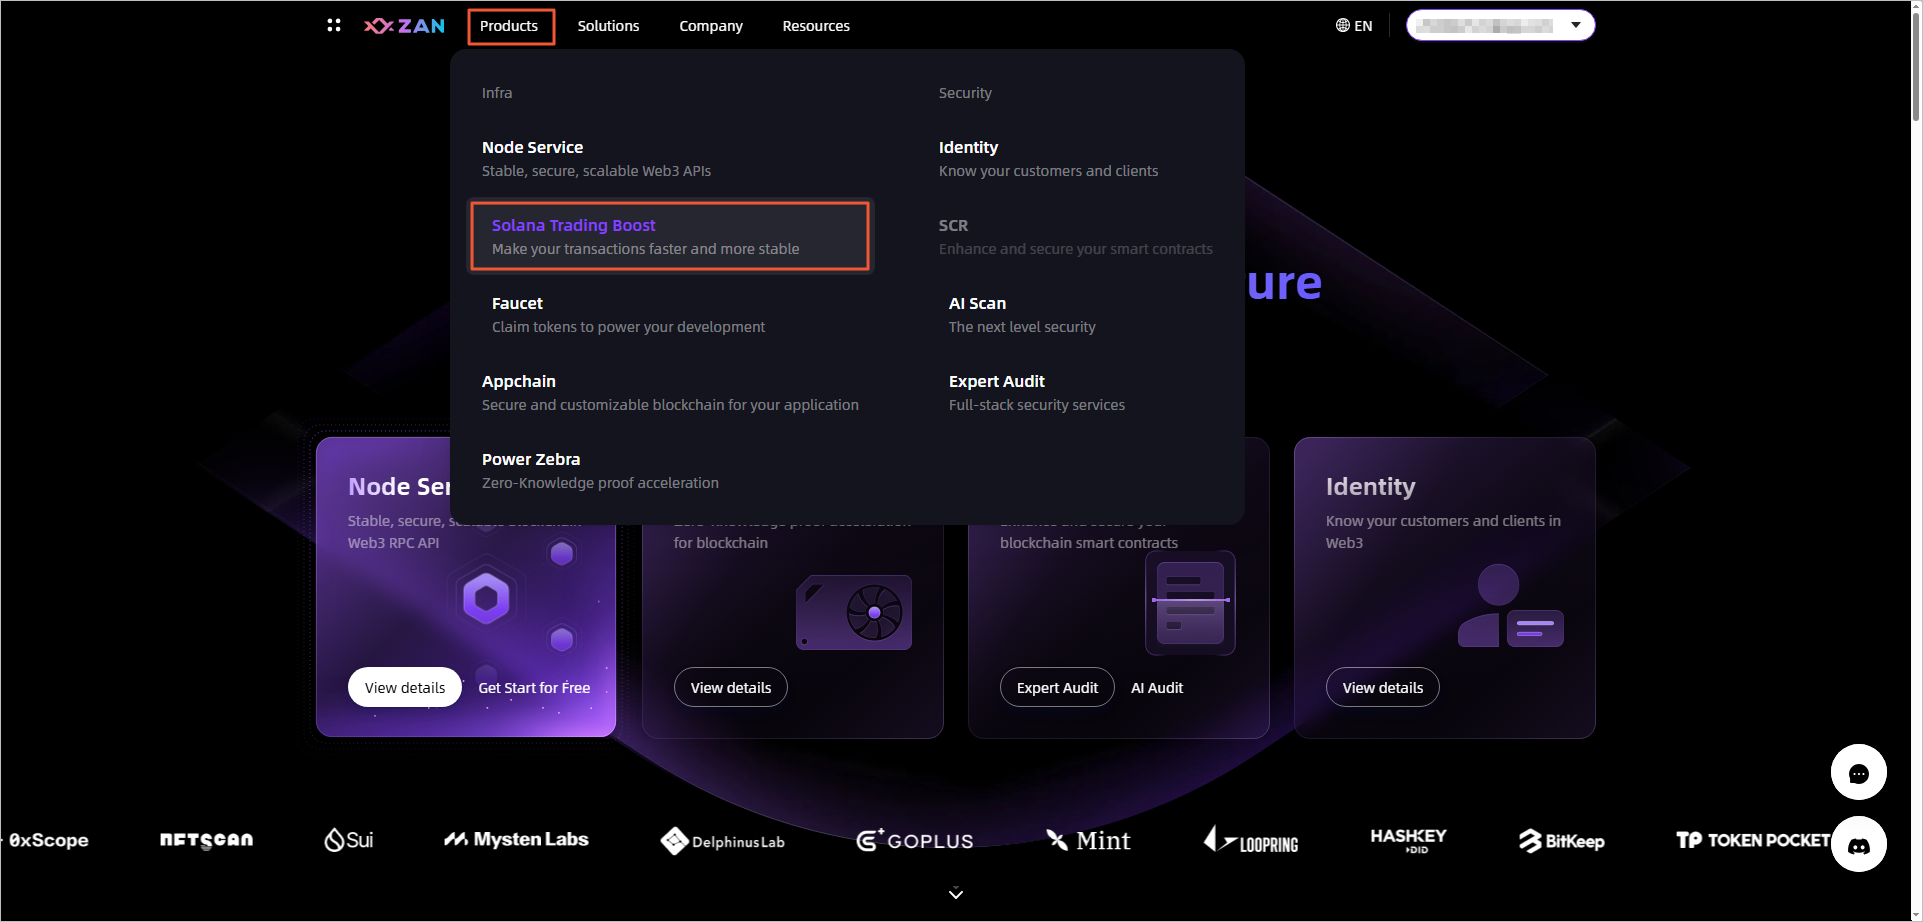Click the Token Pocket logo
The width and height of the screenshot is (1923, 922).
point(1754,840)
